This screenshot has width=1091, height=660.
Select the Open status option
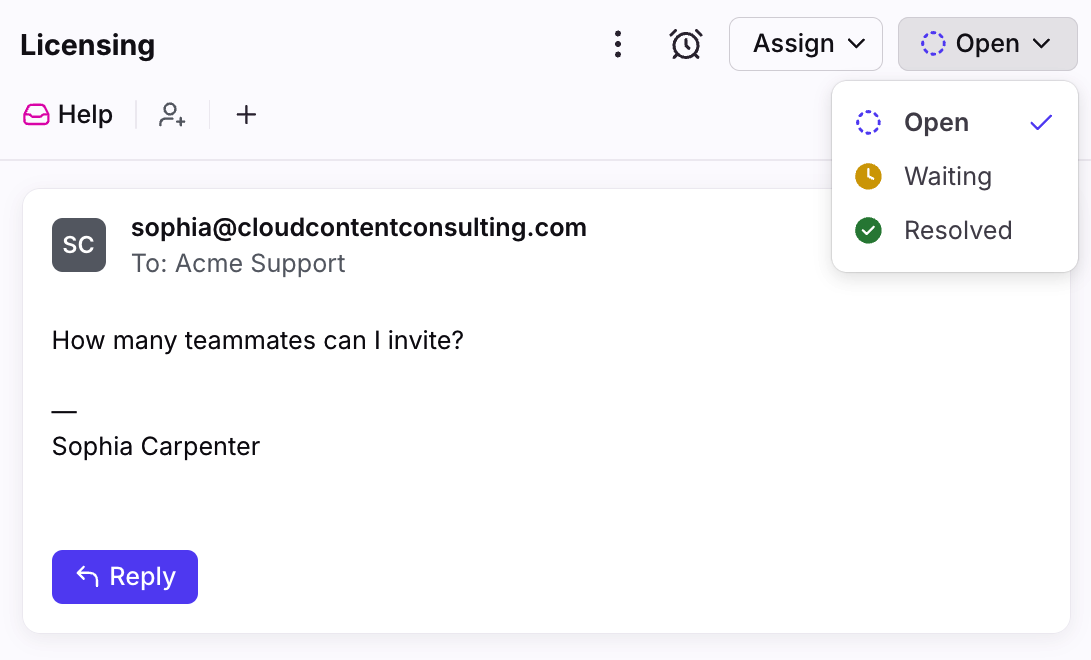936,123
